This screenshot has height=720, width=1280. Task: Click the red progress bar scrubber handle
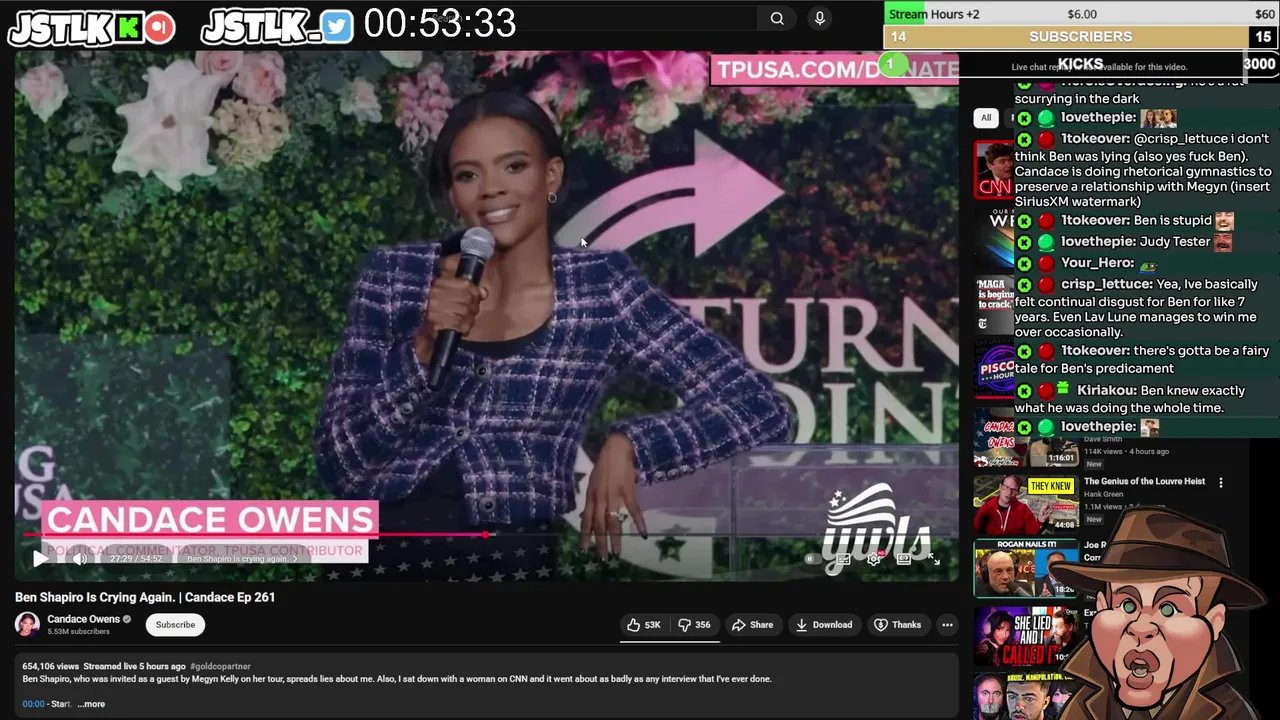pyautogui.click(x=486, y=535)
